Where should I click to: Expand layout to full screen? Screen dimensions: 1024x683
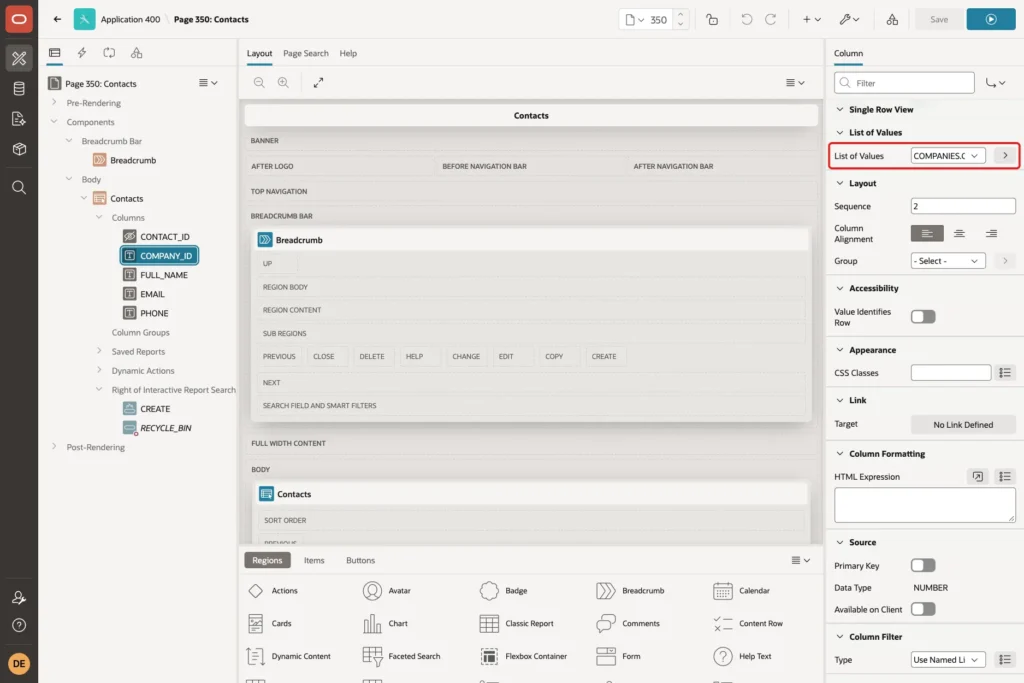[x=318, y=82]
